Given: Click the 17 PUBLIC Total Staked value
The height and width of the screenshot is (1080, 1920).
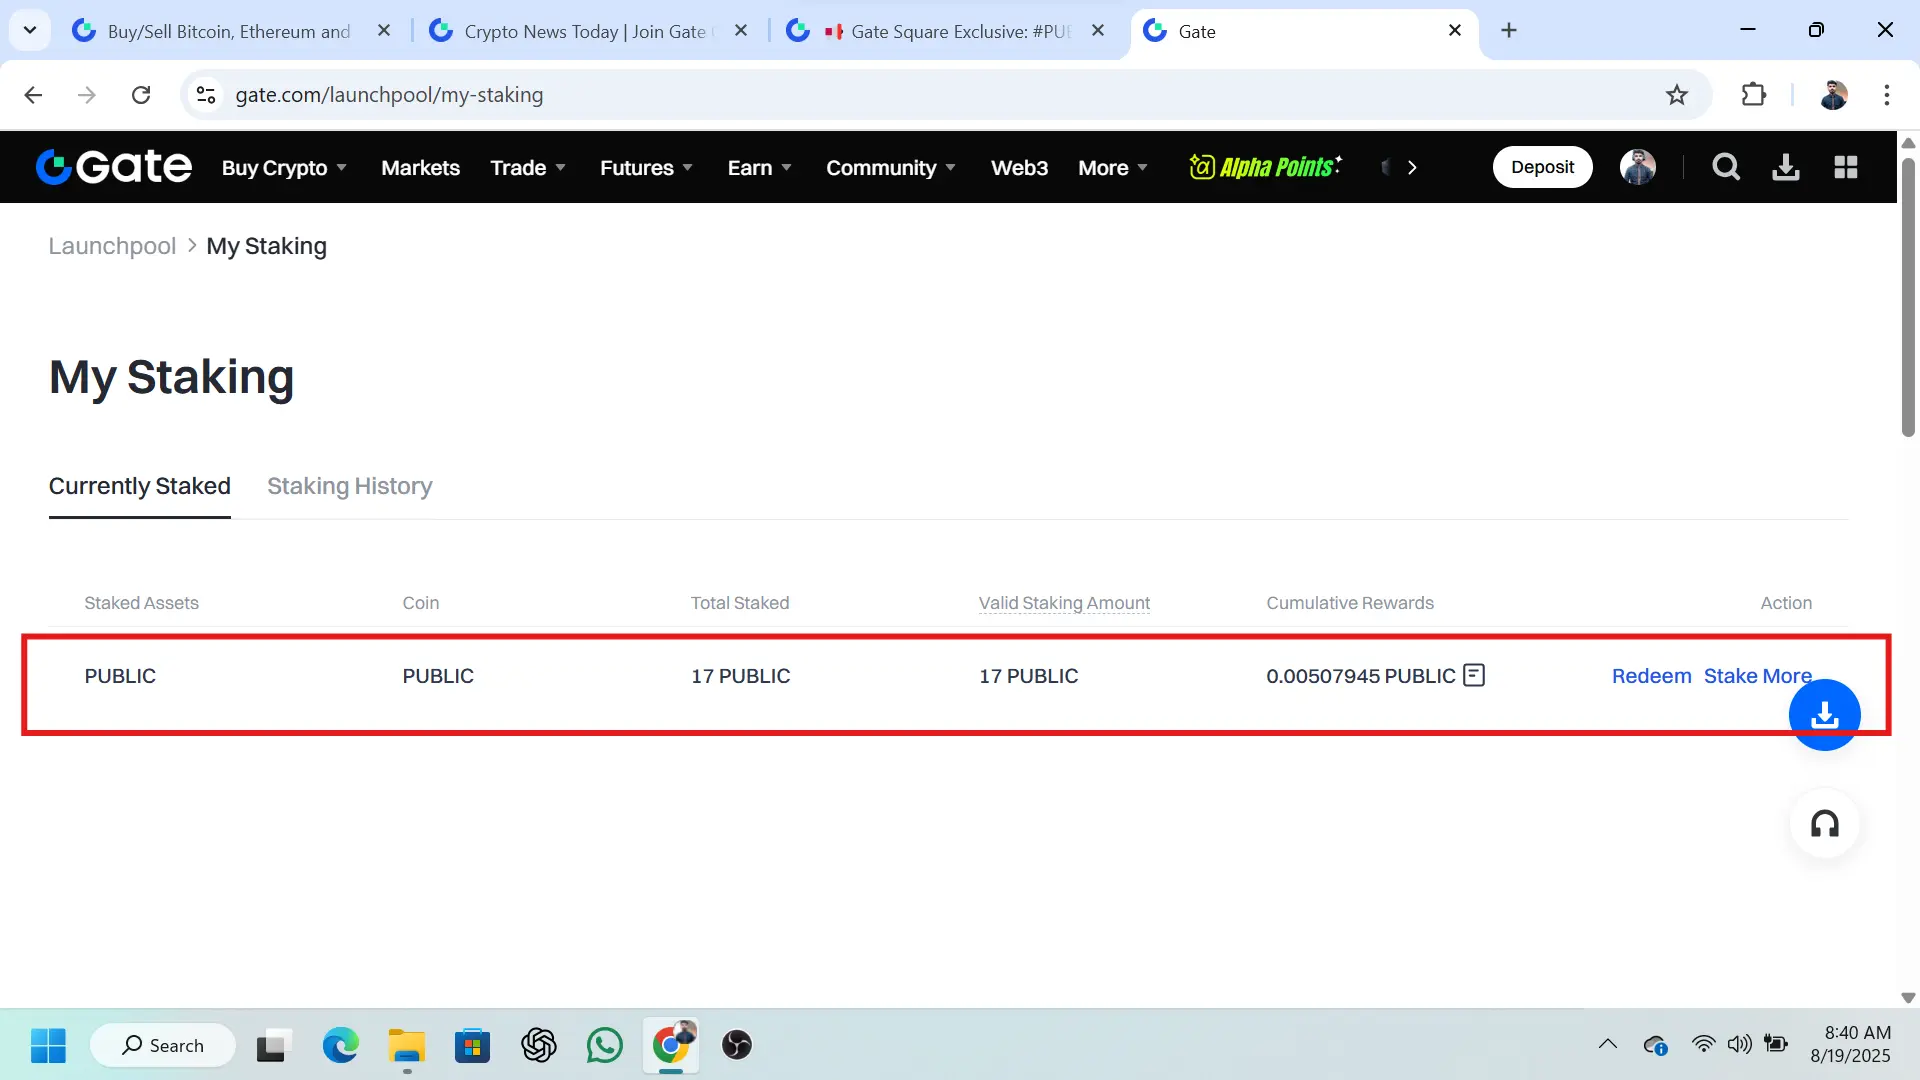Looking at the screenshot, I should coord(740,676).
